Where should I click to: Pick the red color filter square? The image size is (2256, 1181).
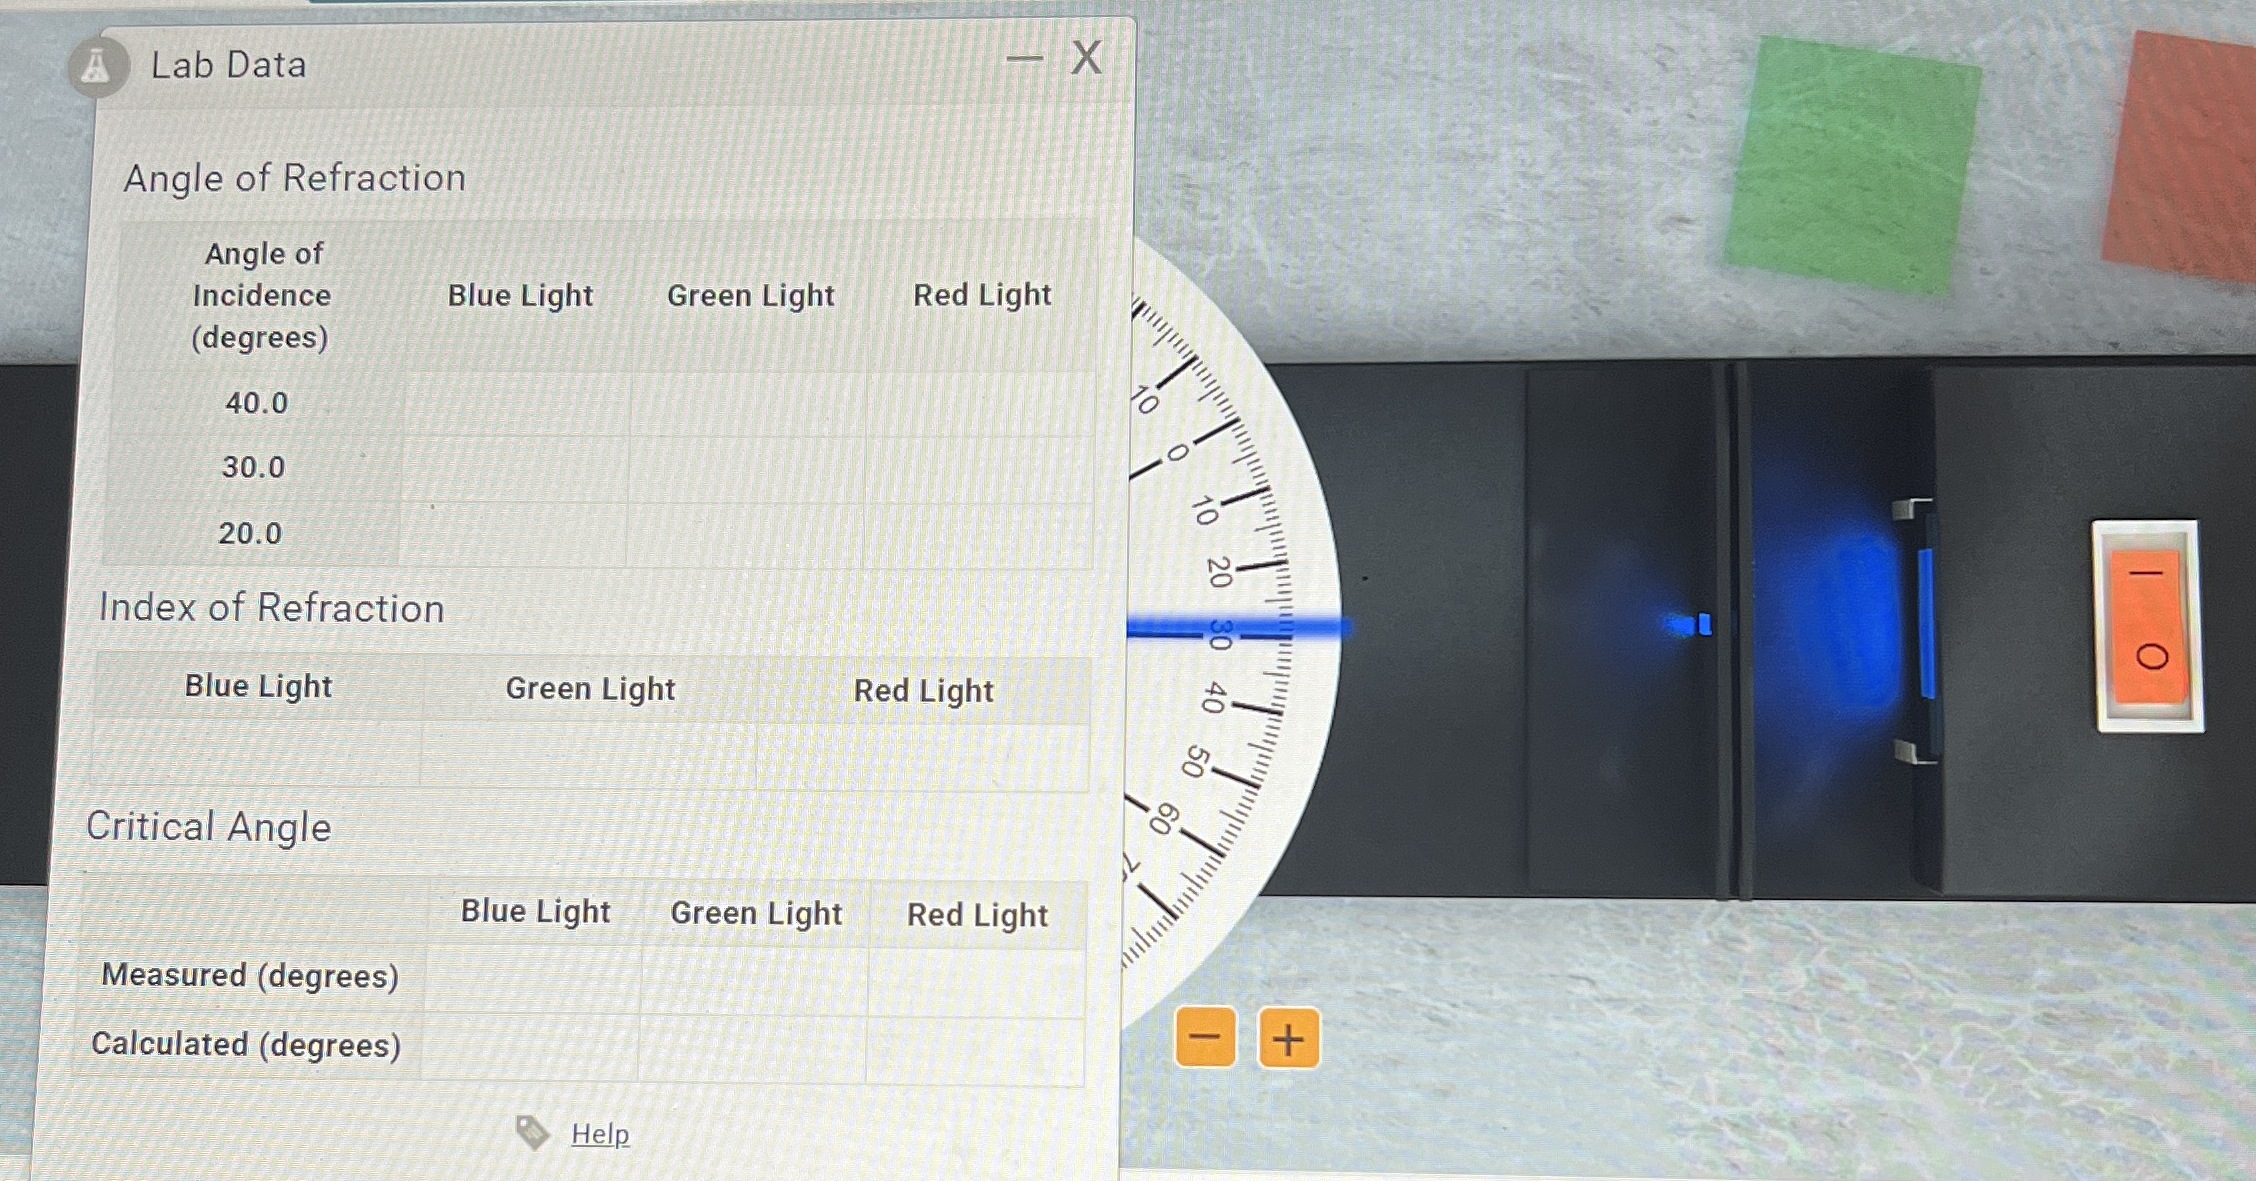tap(2182, 155)
